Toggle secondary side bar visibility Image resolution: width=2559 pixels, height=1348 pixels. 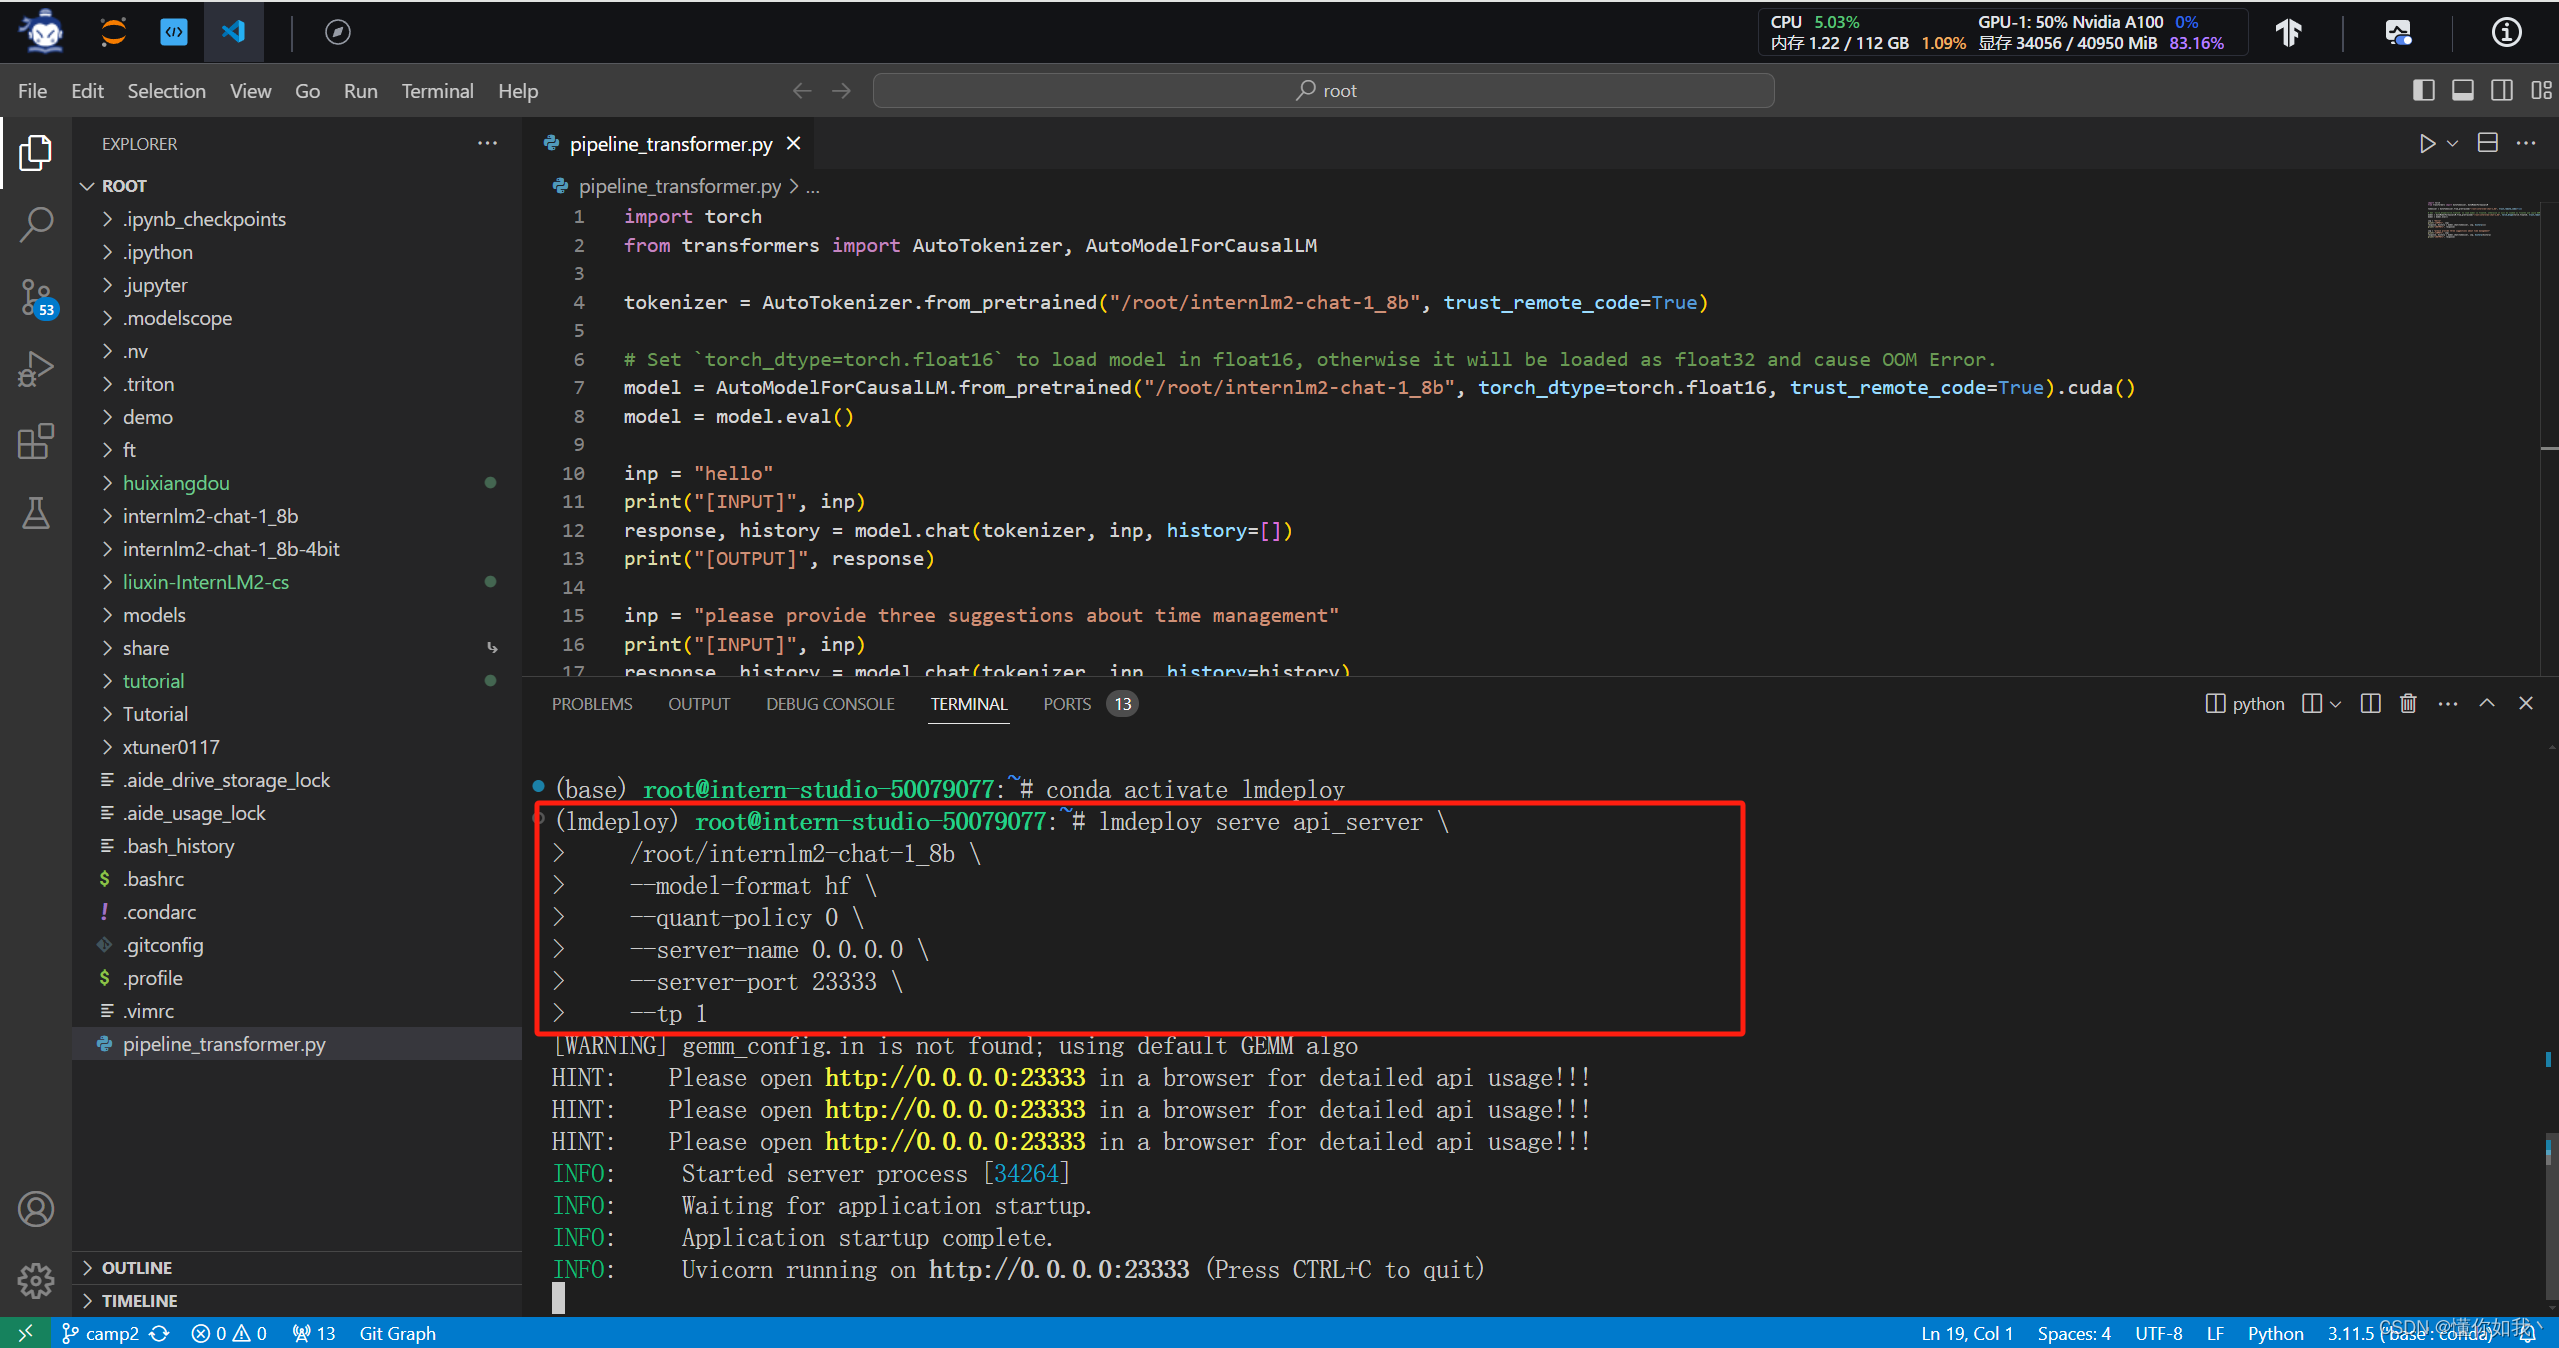coord(2502,91)
